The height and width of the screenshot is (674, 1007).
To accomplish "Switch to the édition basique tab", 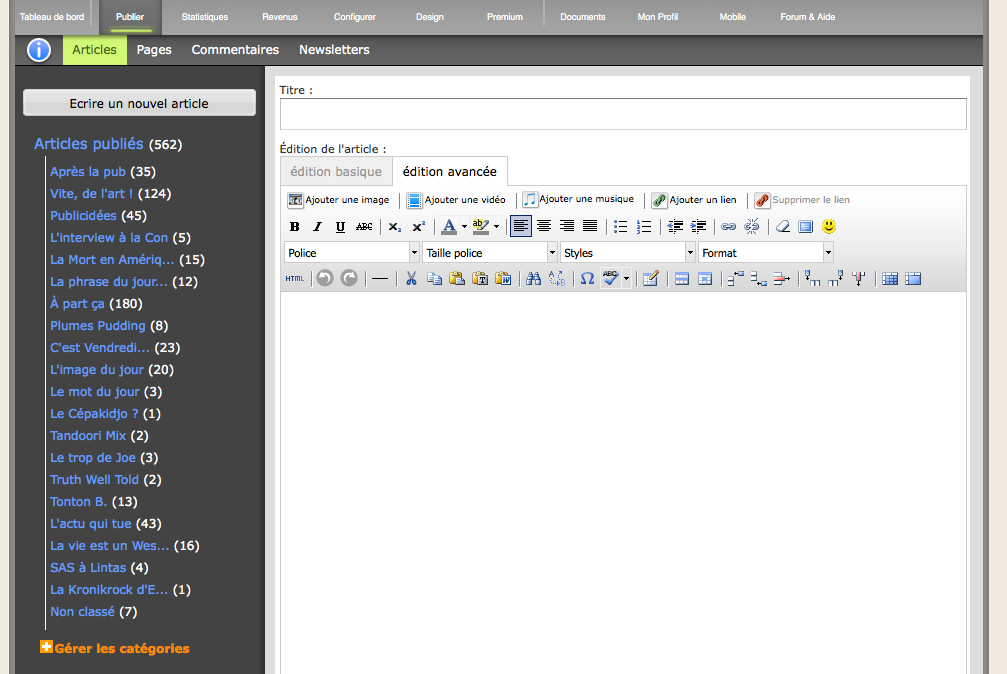I will coord(336,172).
